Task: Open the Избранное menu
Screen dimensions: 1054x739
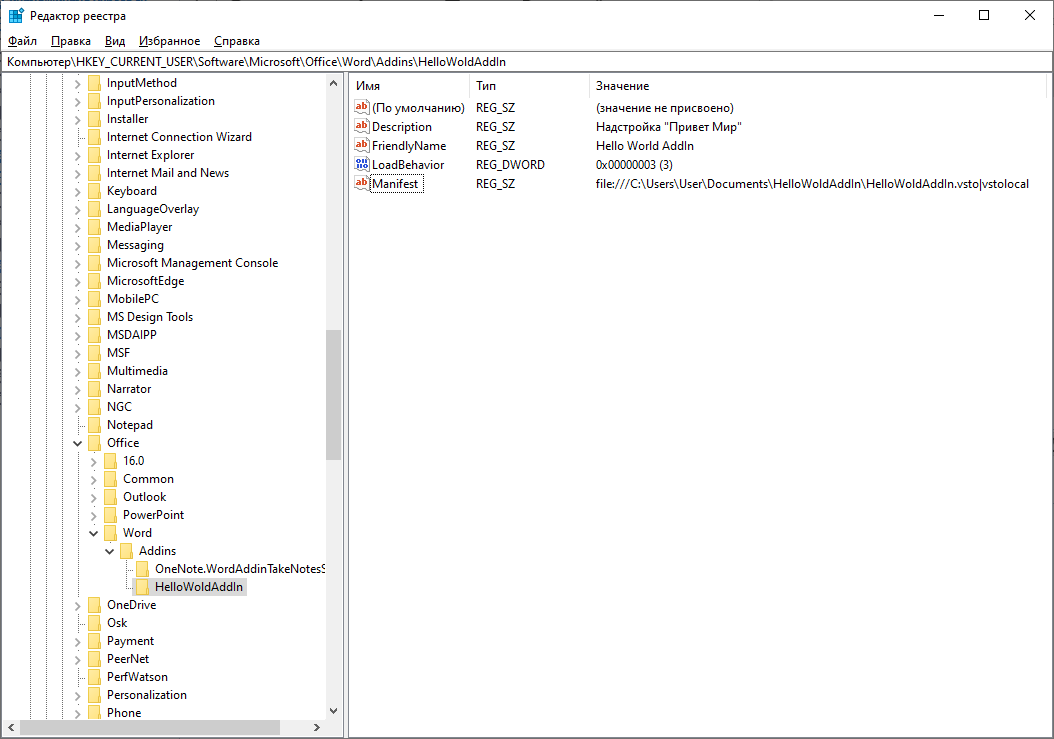Action: (169, 41)
